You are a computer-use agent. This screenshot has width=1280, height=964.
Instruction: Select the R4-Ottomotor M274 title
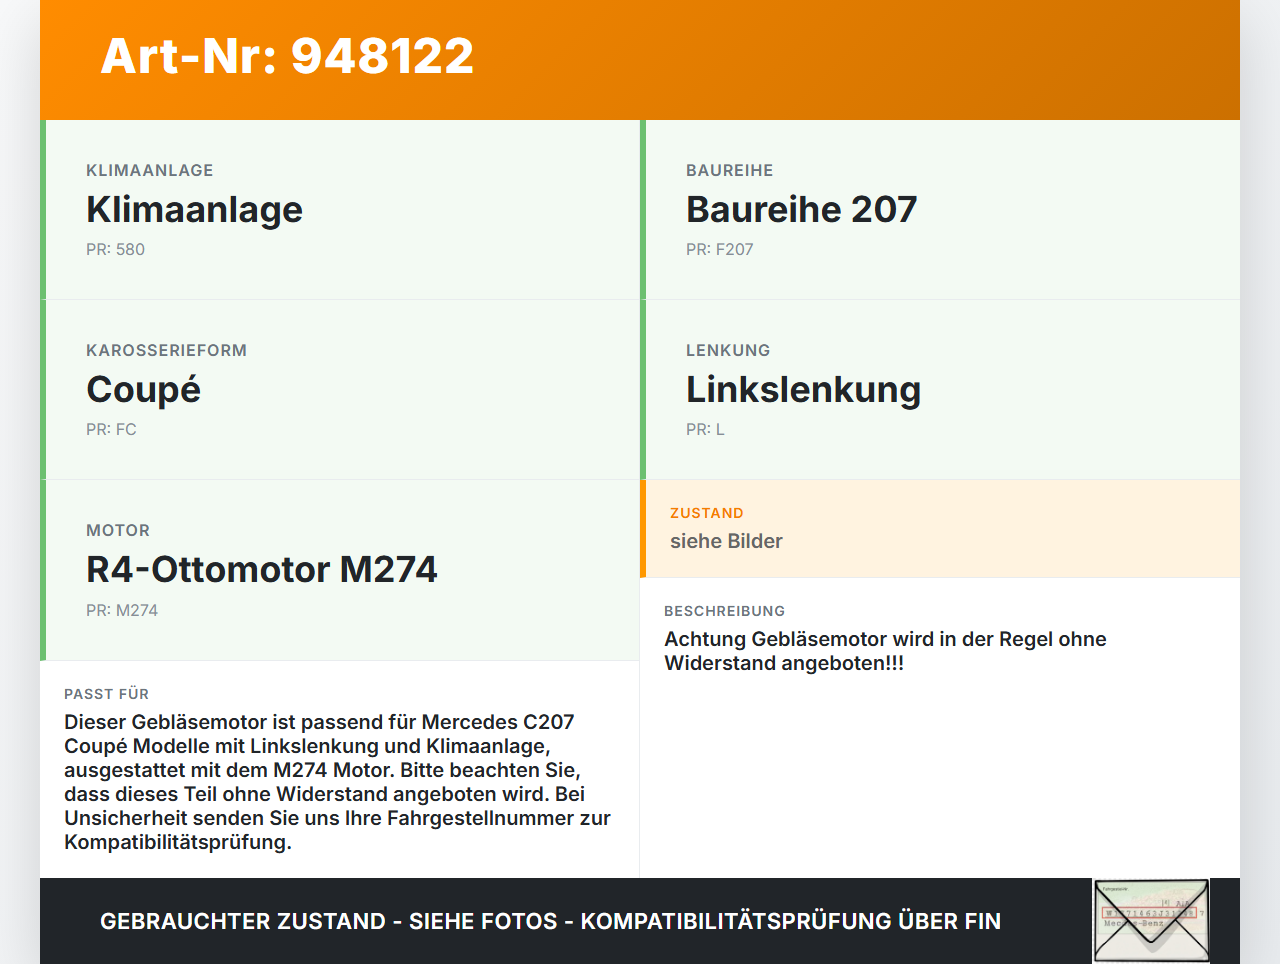(262, 569)
